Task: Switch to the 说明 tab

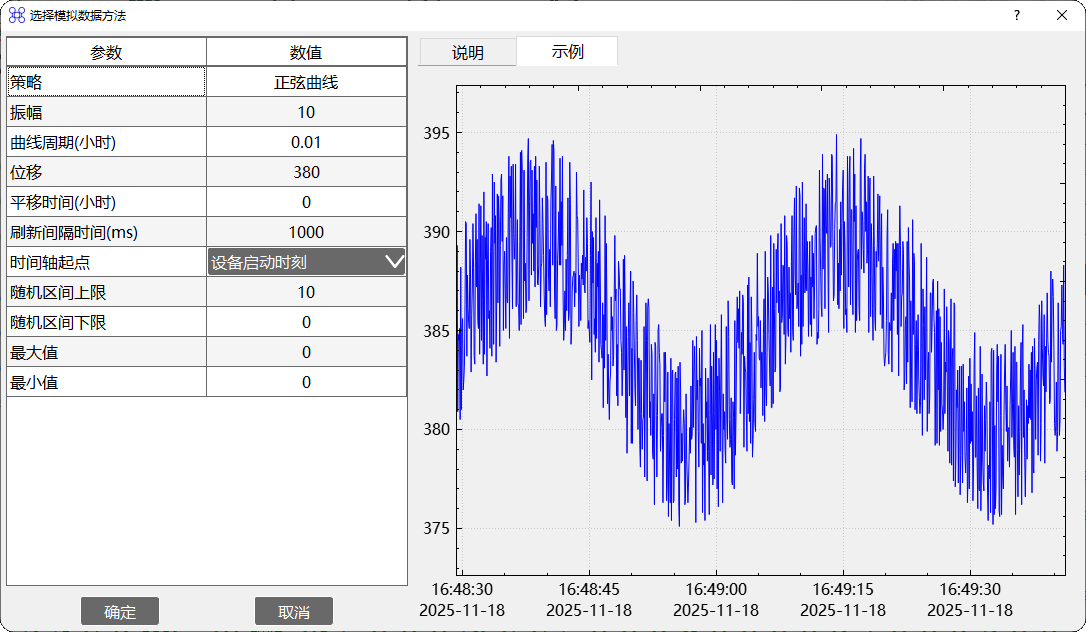Action: point(468,53)
